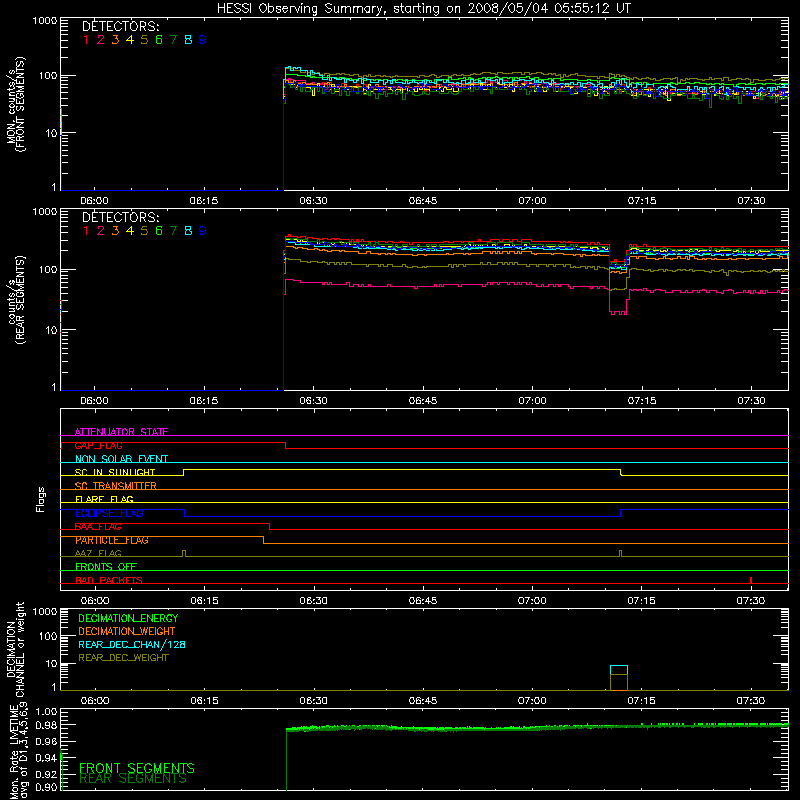Select detector 4 in front segments legend

[x=130, y=40]
